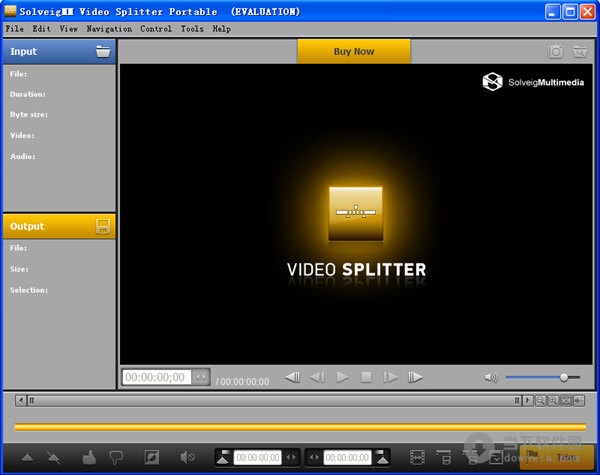This screenshot has height=475, width=600.
Task: Zoom out the timeline
Action: [540, 401]
